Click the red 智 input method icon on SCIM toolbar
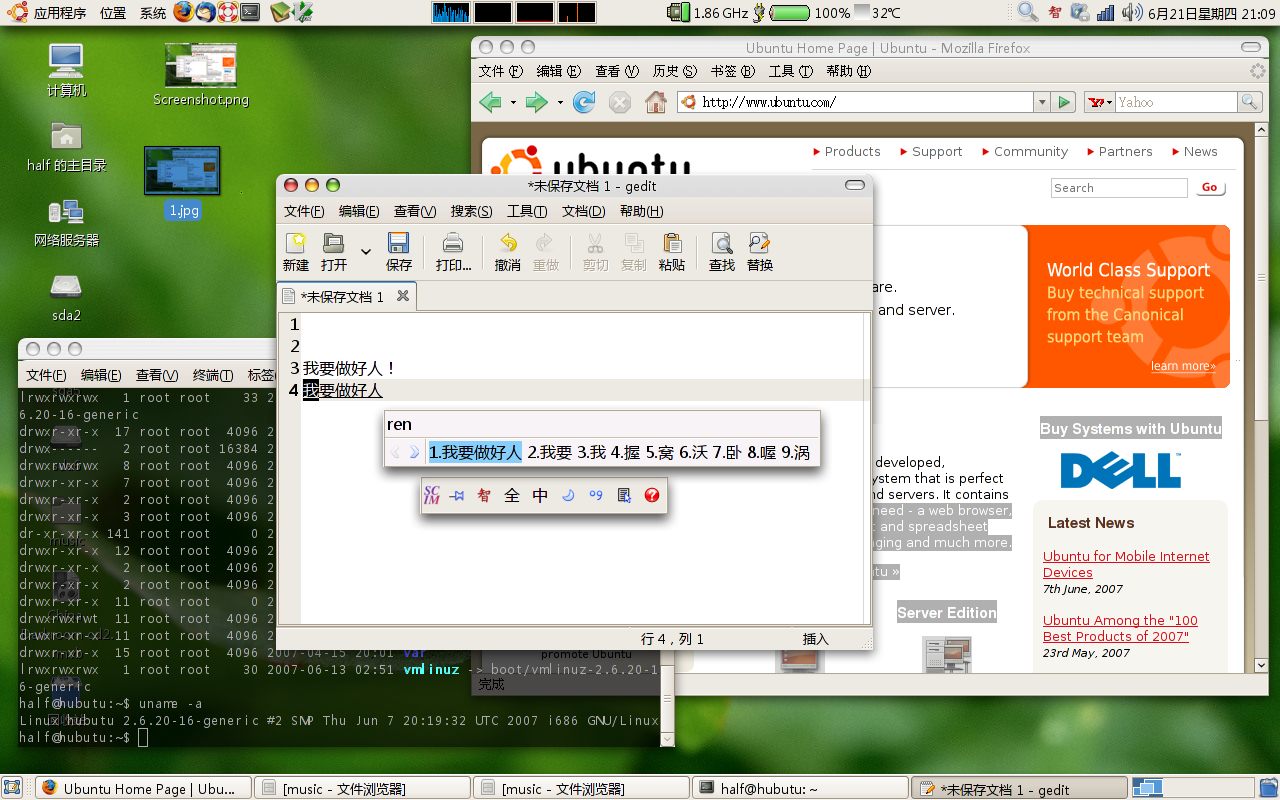This screenshot has height=800, width=1280. [484, 495]
